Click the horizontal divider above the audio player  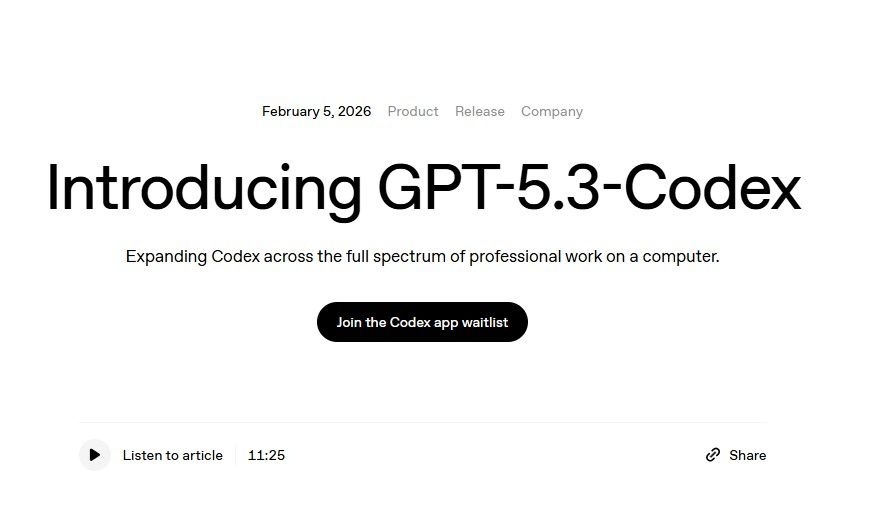pos(422,423)
